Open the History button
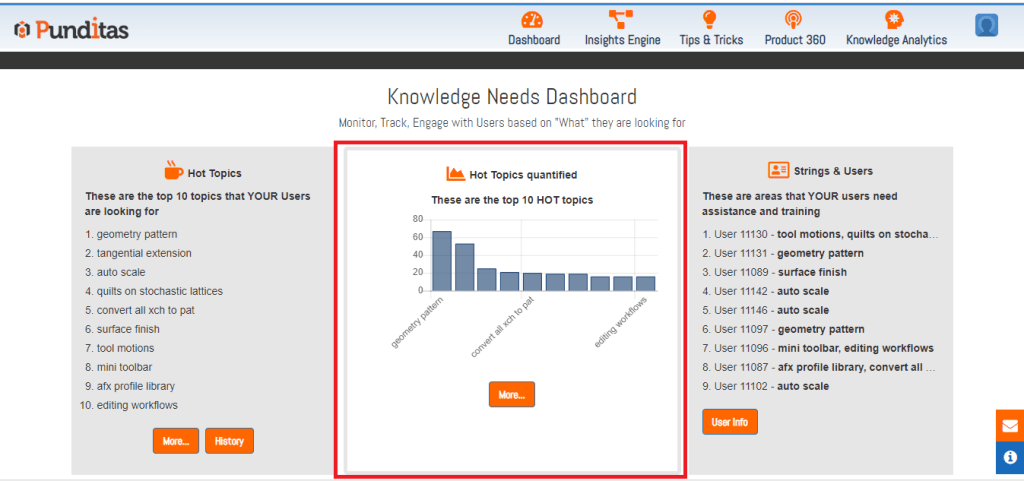Screen dimensions: 1024x481 (x=229, y=441)
